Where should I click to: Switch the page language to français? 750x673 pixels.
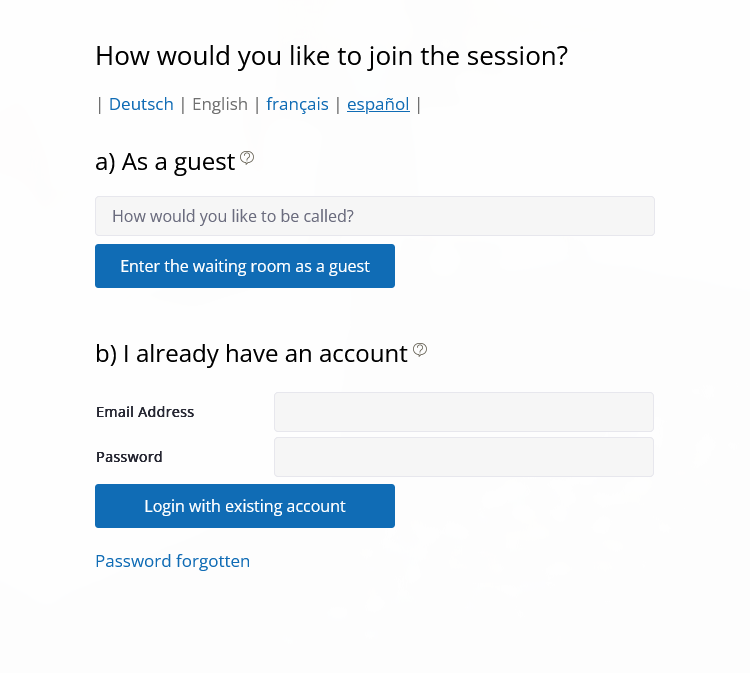point(297,104)
